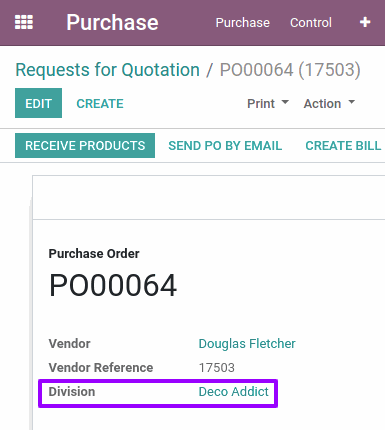
Task: Click the CREATE button
Action: 100,104
